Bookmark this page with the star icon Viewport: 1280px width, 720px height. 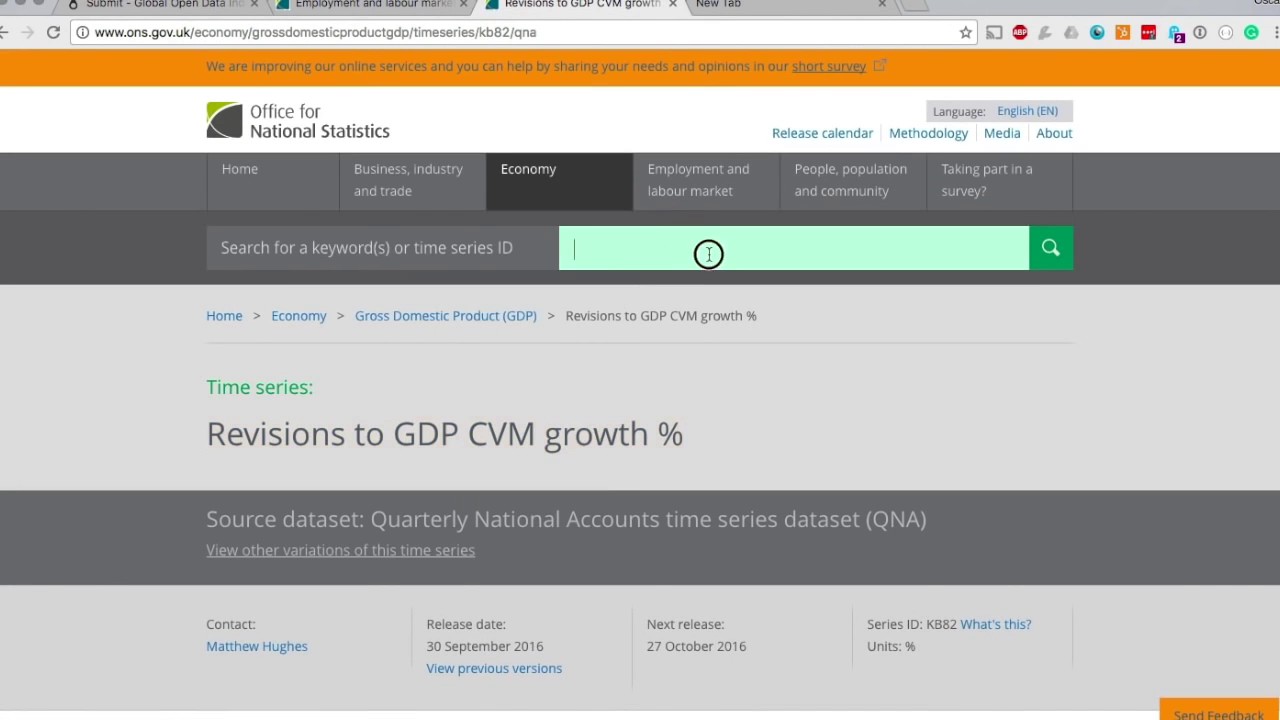point(966,32)
